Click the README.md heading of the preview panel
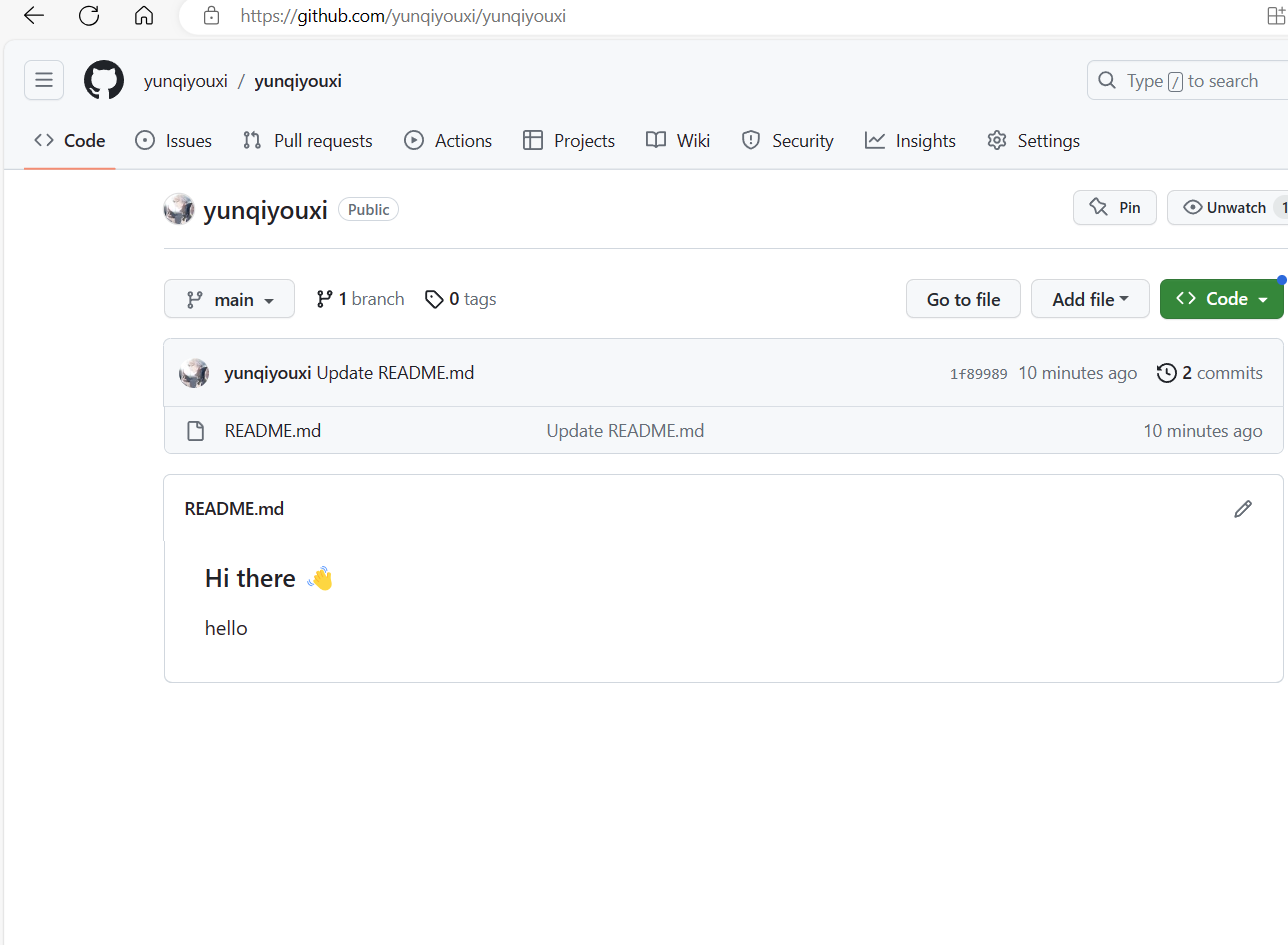 [x=234, y=509]
